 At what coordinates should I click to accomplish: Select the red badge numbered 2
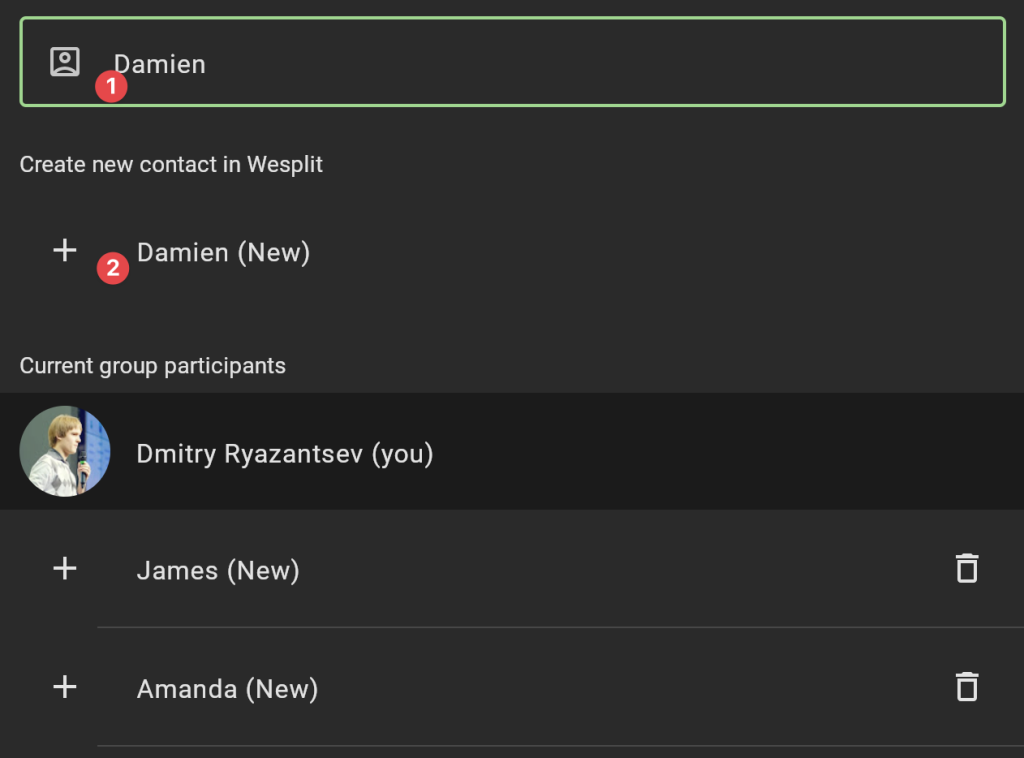tap(112, 268)
